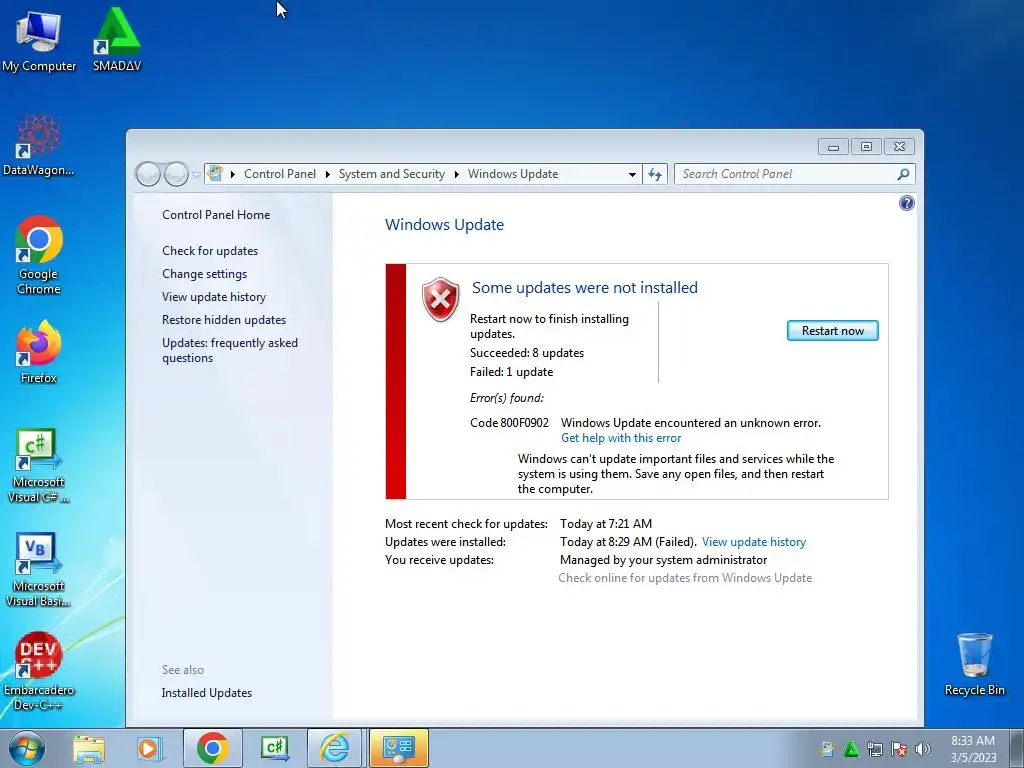
Task: Click Check online for updates from Windows Update
Action: [x=685, y=578]
